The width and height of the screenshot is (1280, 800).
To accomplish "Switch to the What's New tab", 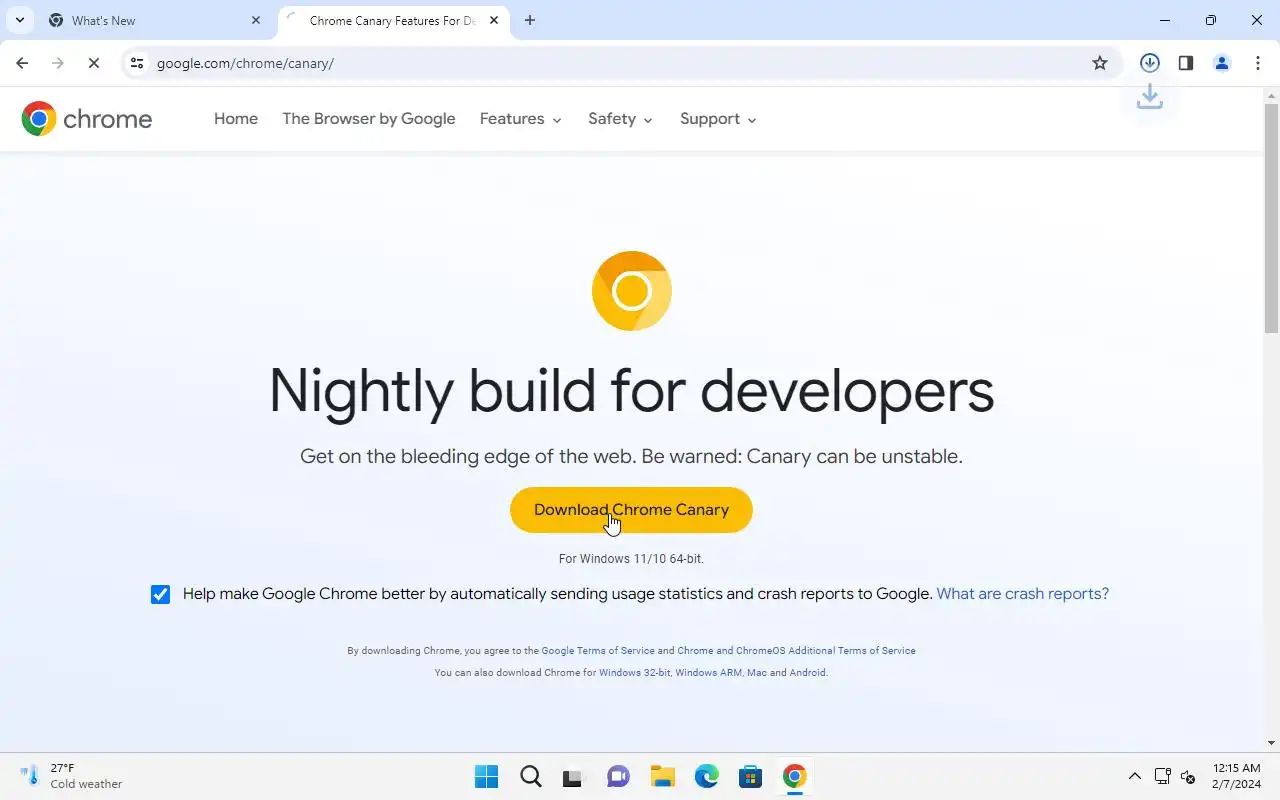I will (x=150, y=20).
